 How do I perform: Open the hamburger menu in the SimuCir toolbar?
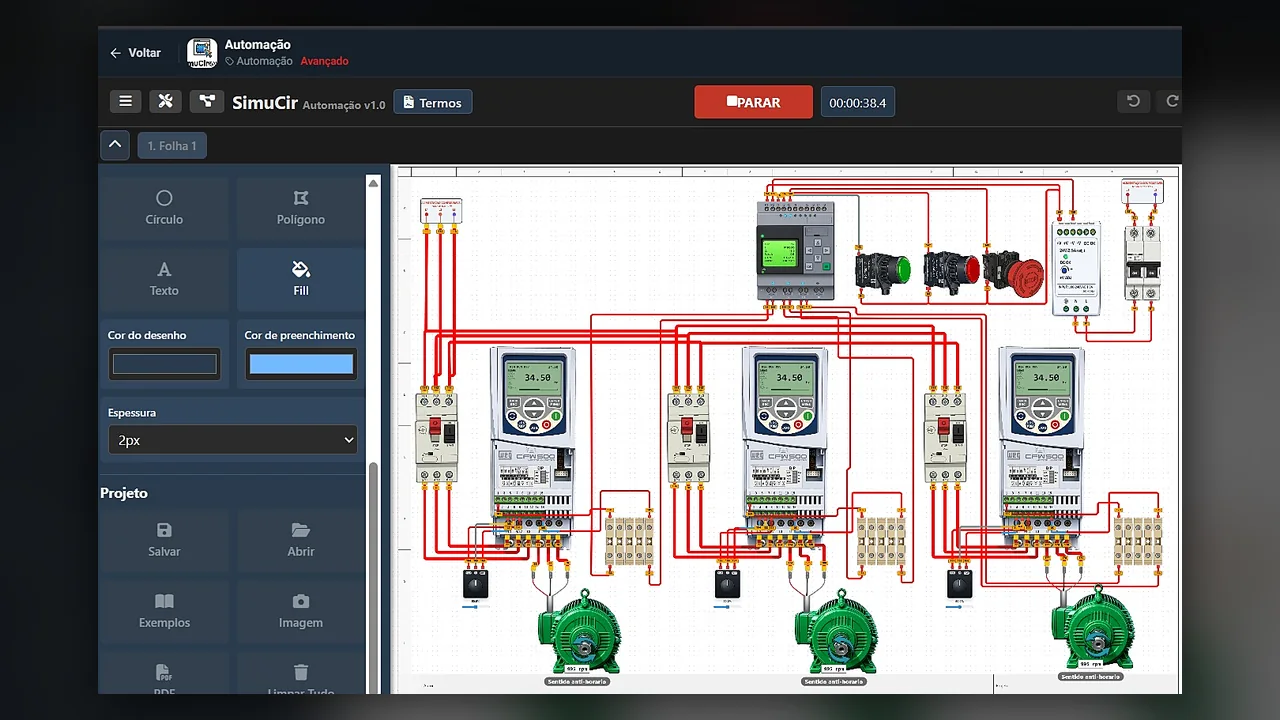[125, 102]
